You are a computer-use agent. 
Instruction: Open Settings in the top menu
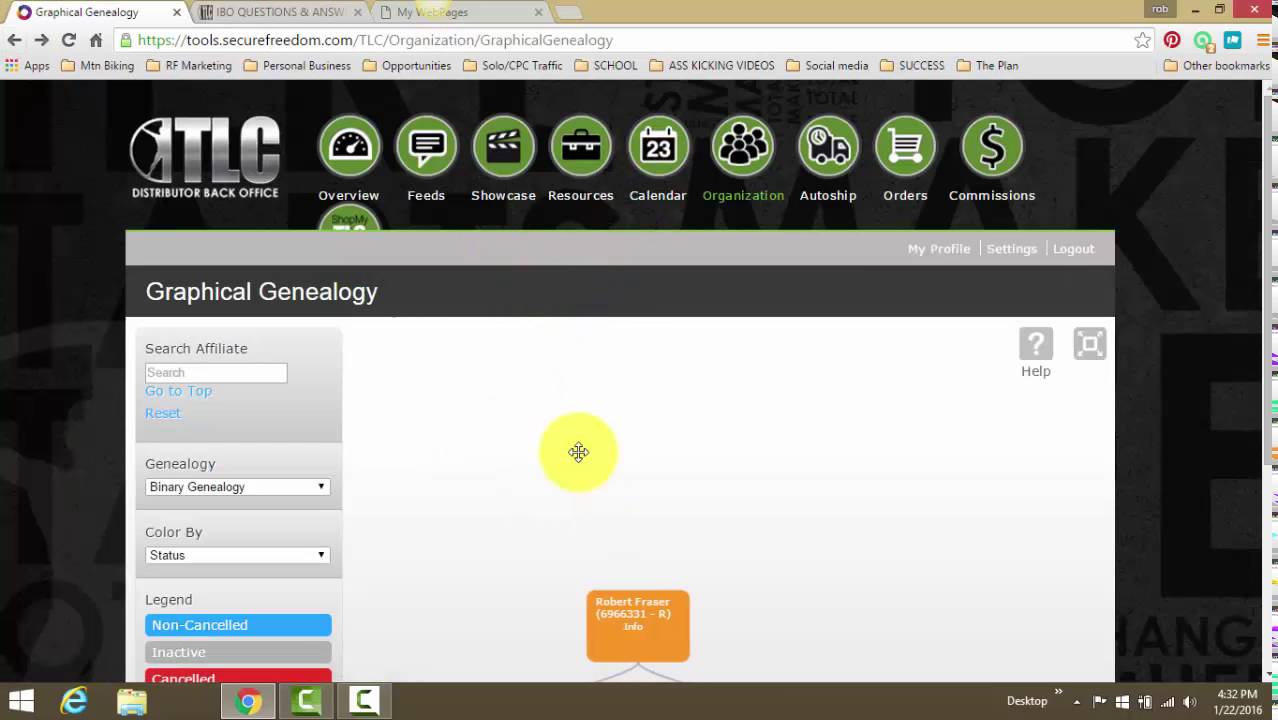tap(1011, 249)
